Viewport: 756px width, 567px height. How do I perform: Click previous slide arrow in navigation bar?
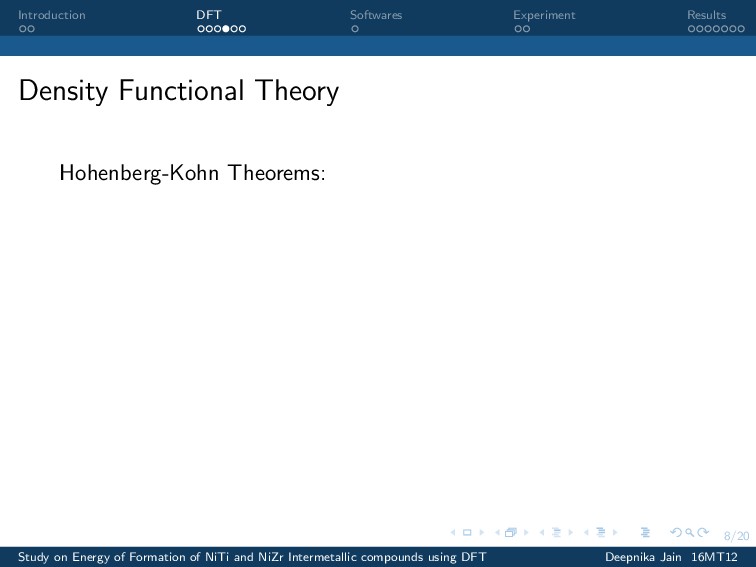453,532
